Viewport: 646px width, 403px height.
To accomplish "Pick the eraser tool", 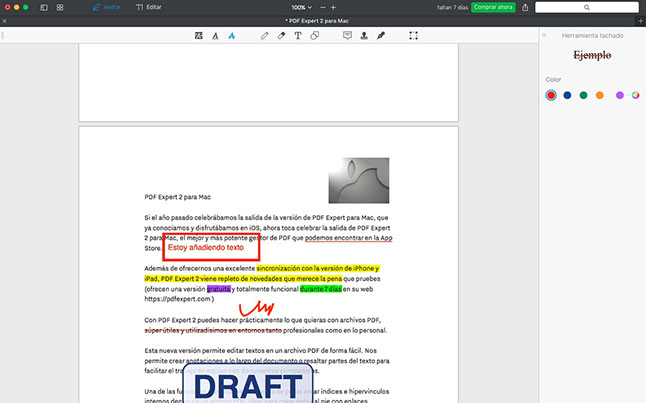I will click(x=281, y=35).
